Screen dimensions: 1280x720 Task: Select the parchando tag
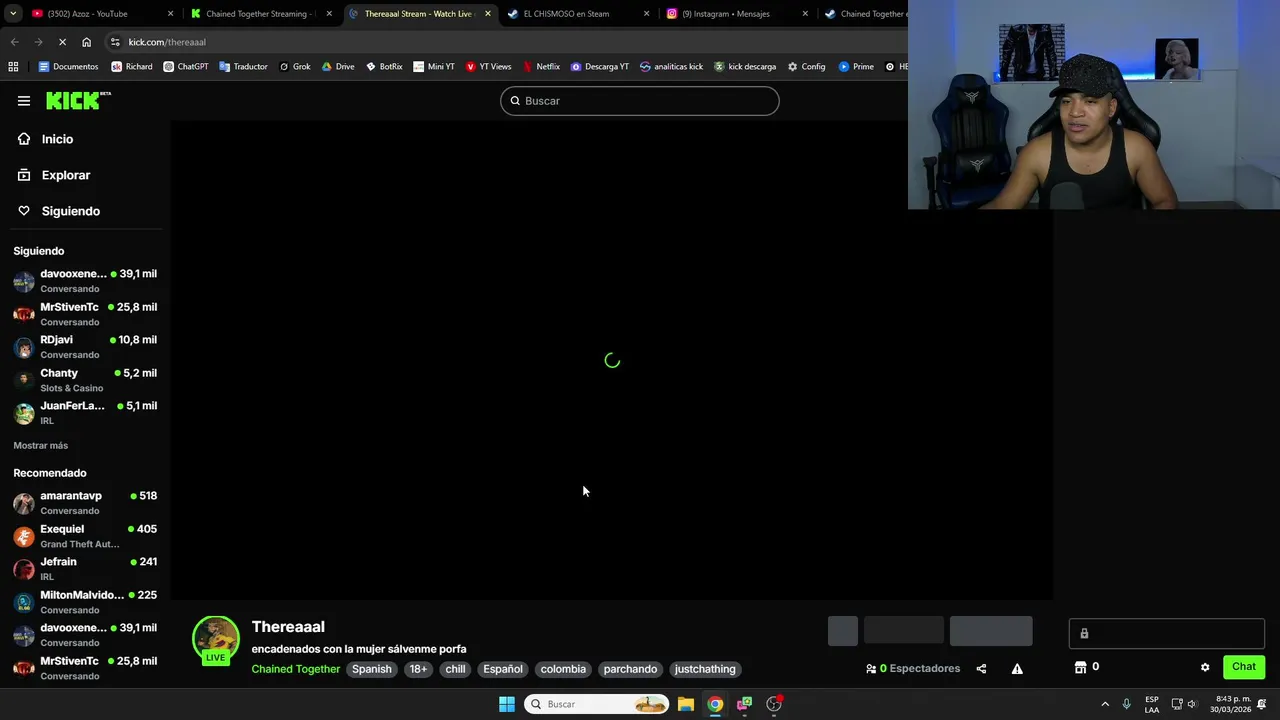(630, 669)
